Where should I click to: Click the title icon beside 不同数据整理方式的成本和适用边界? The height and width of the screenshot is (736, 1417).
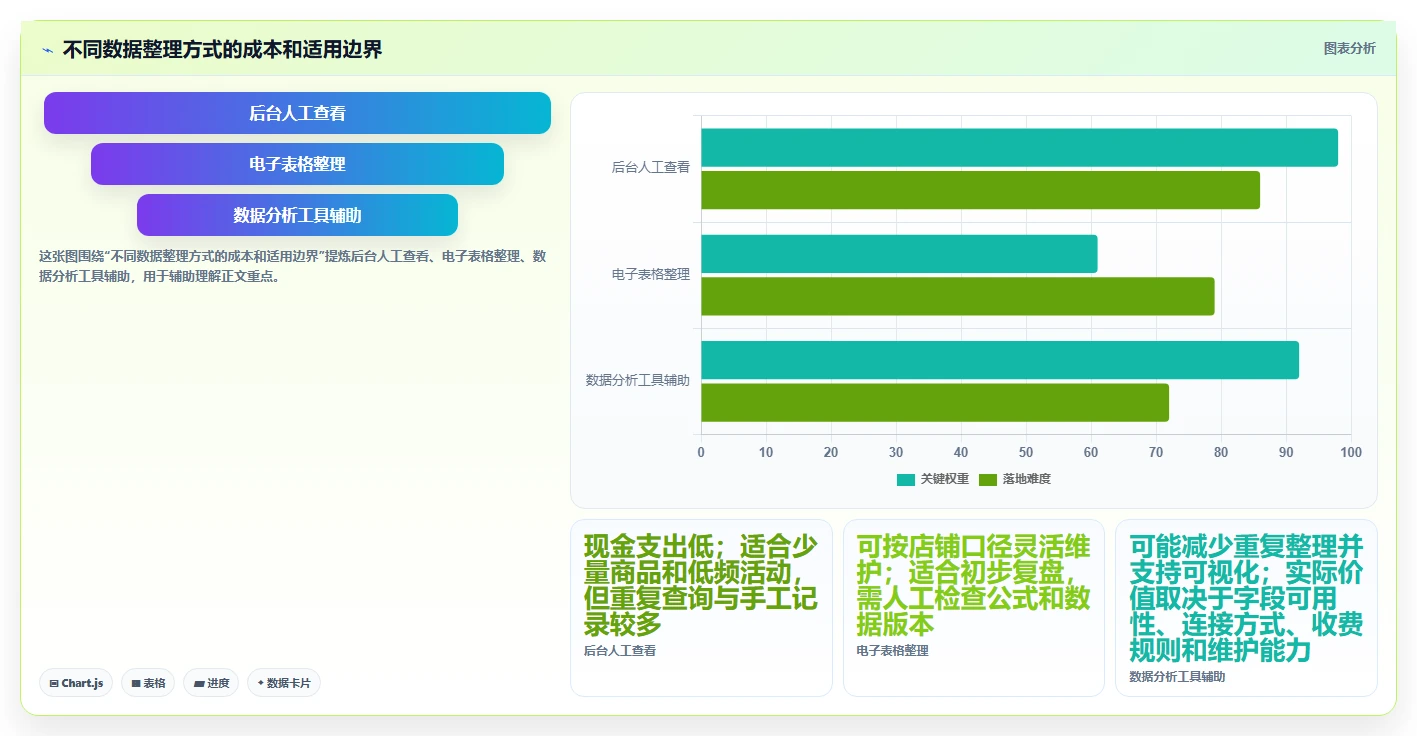tap(47, 49)
